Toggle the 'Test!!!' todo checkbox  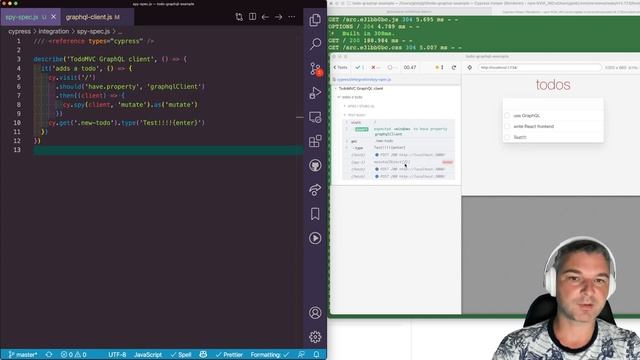pyautogui.click(x=507, y=137)
